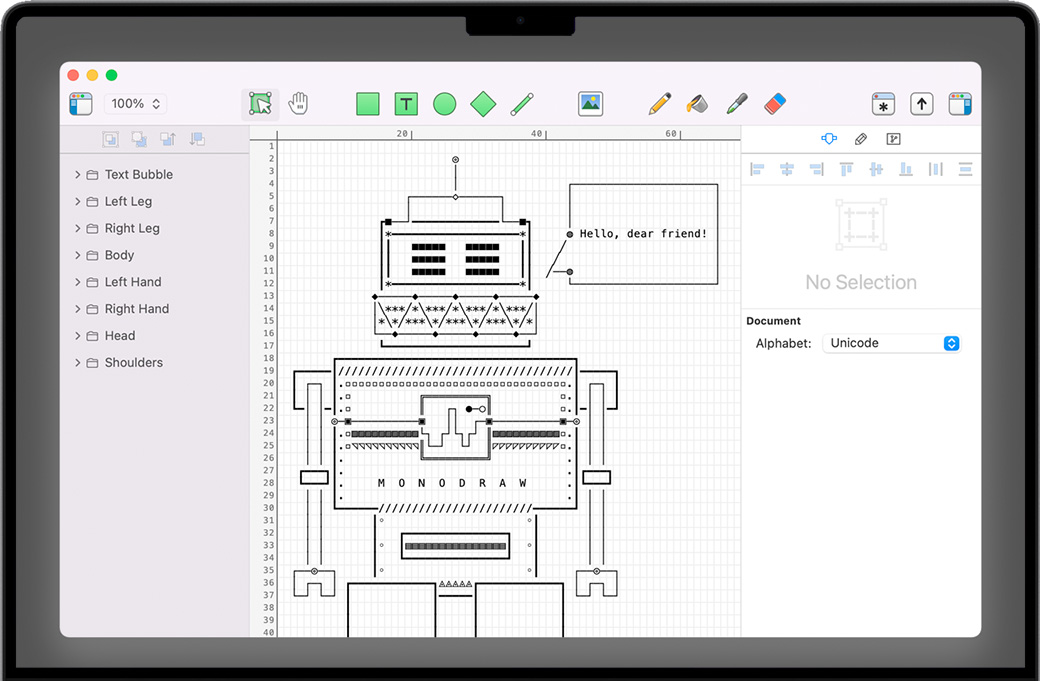Select the Diamond shape tool

click(483, 104)
